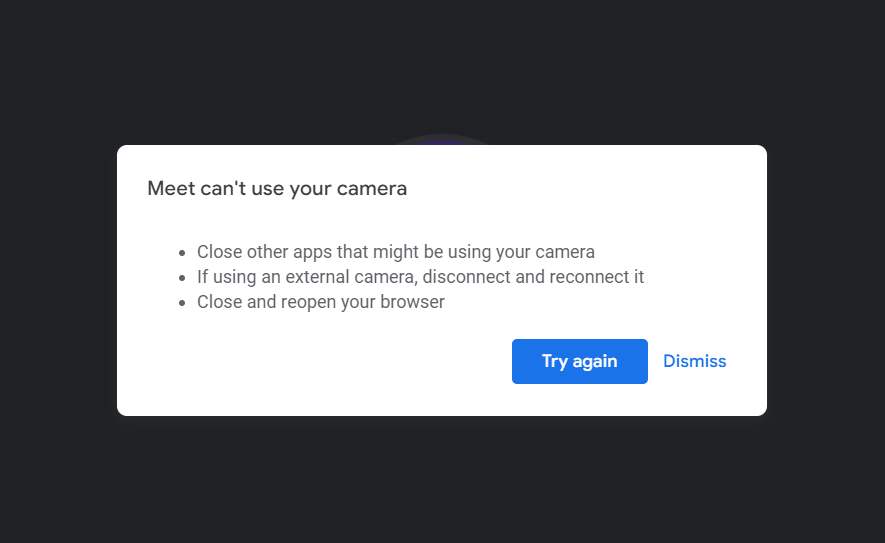Image resolution: width=885 pixels, height=543 pixels.
Task: Dismiss the camera error dialog
Action: pyautogui.click(x=694, y=361)
